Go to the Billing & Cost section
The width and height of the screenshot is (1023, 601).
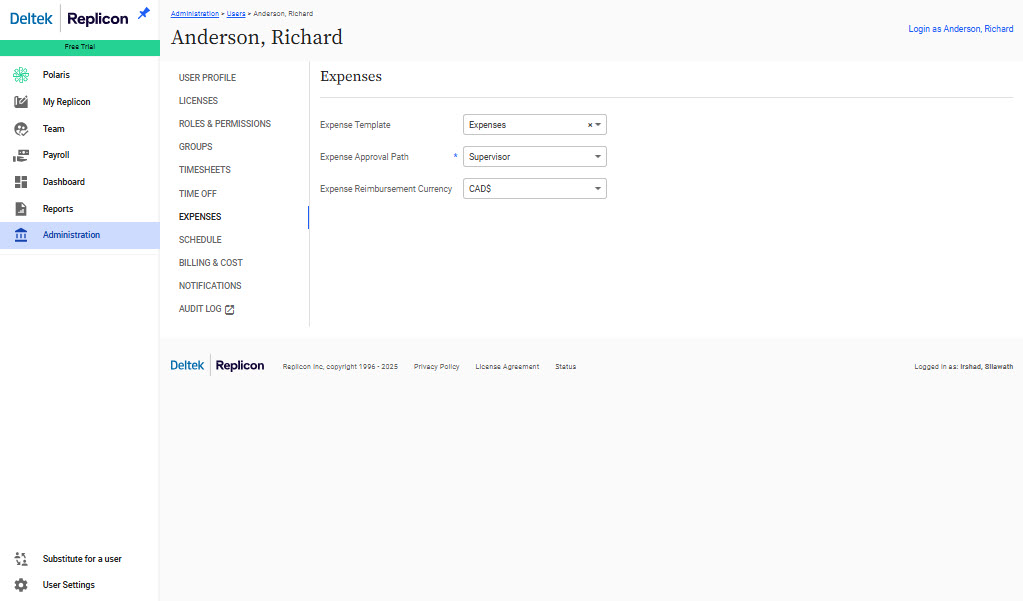coord(210,263)
